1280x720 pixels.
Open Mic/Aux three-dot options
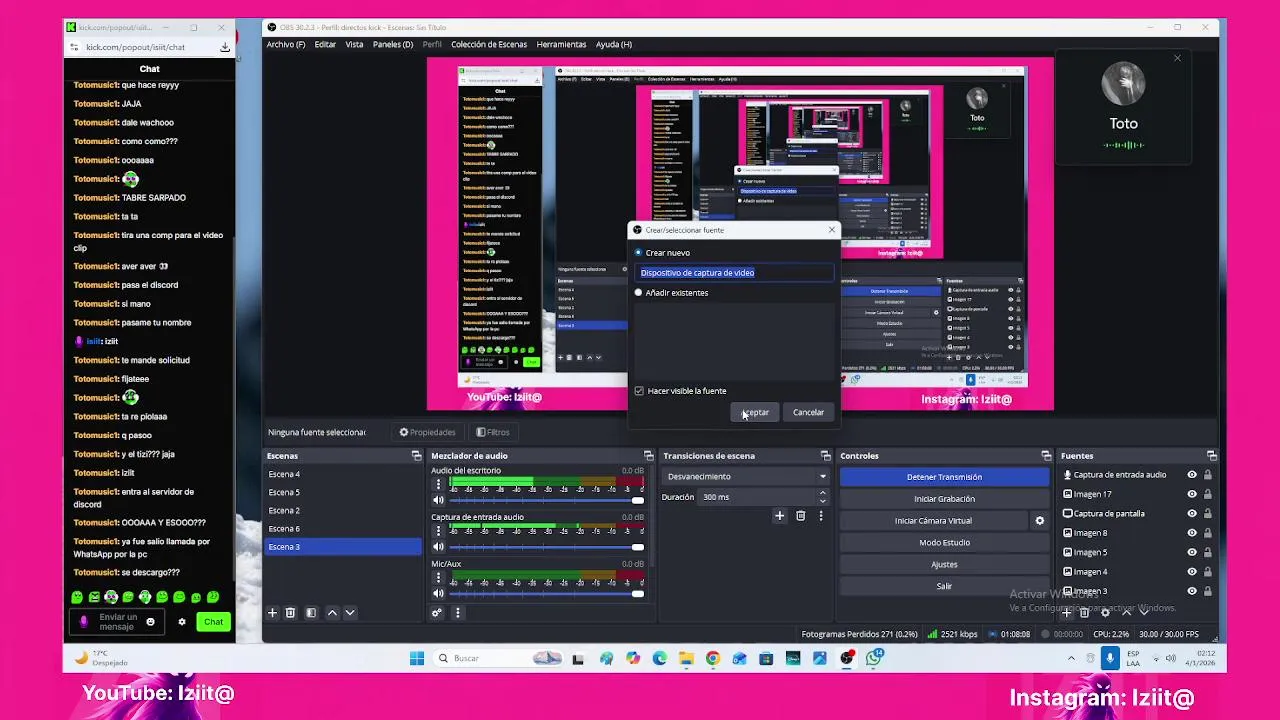pos(438,578)
